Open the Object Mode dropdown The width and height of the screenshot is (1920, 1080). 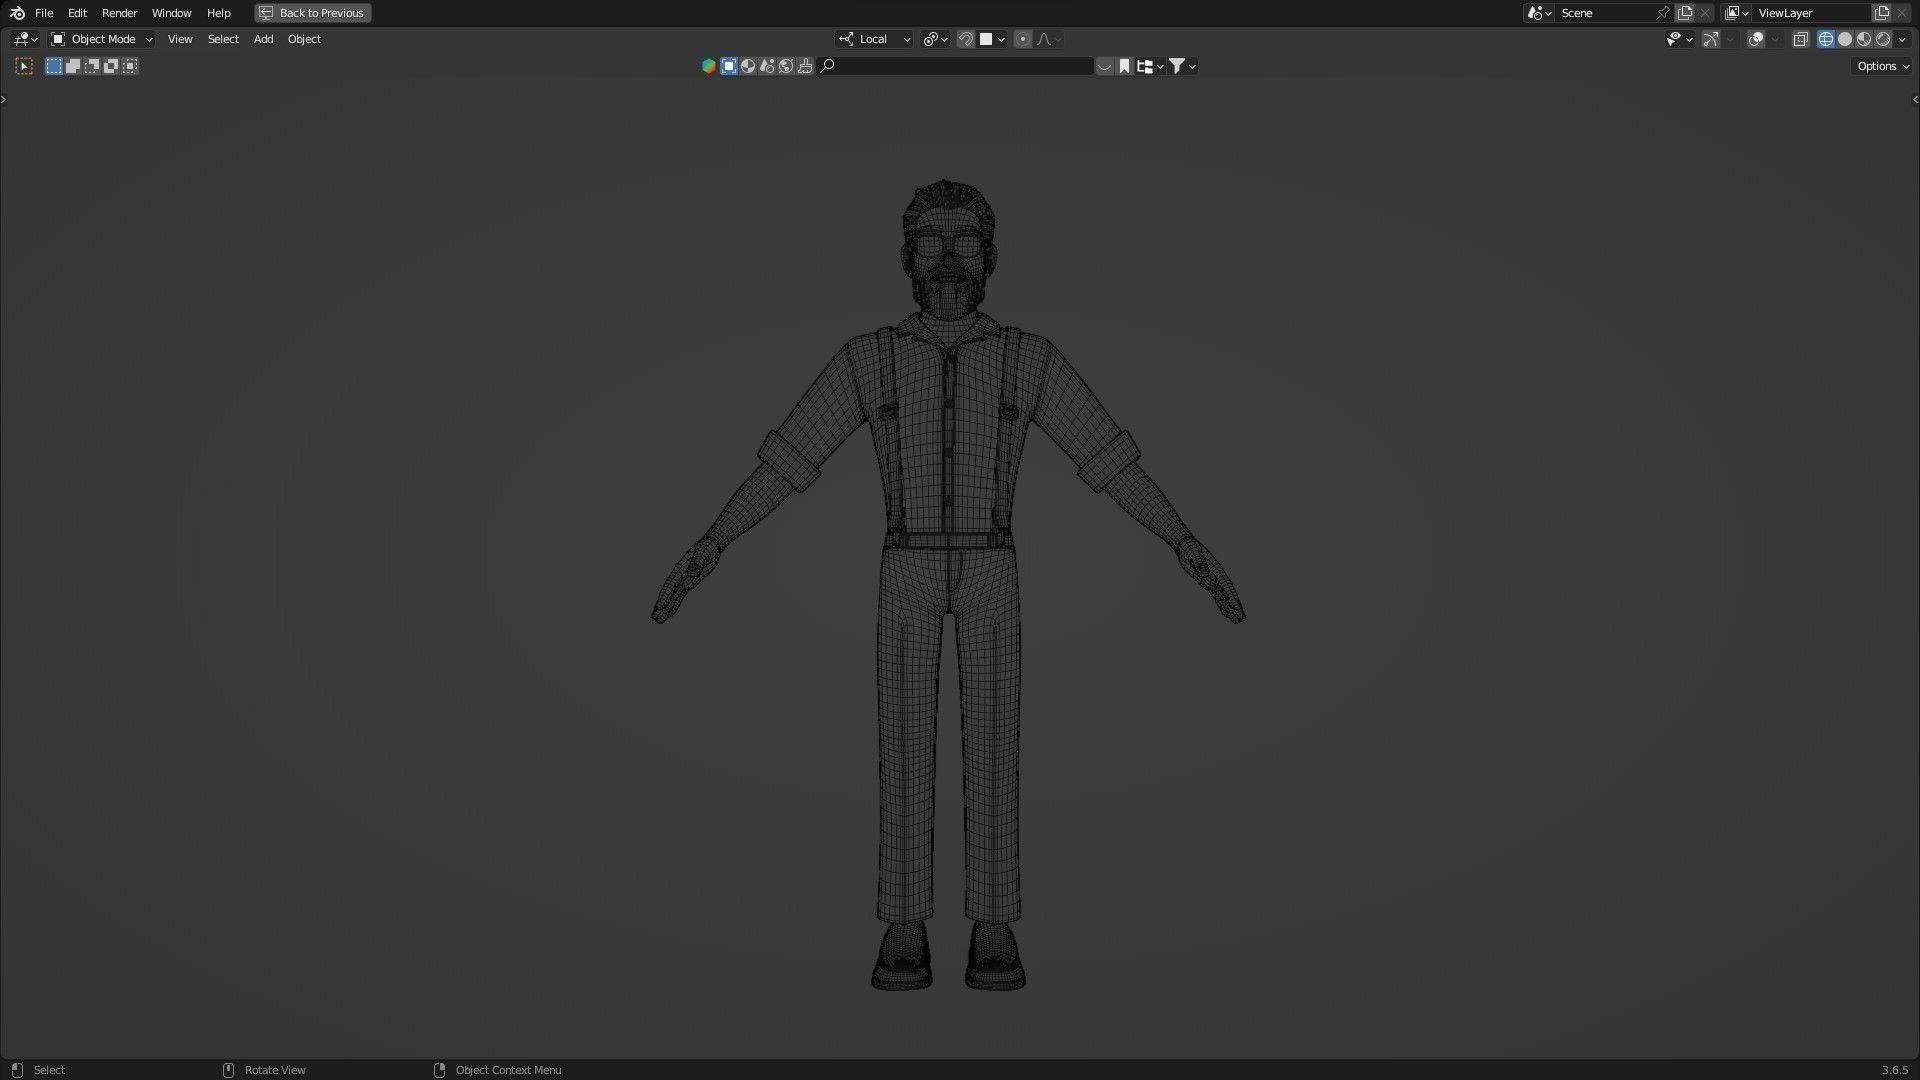(x=102, y=39)
